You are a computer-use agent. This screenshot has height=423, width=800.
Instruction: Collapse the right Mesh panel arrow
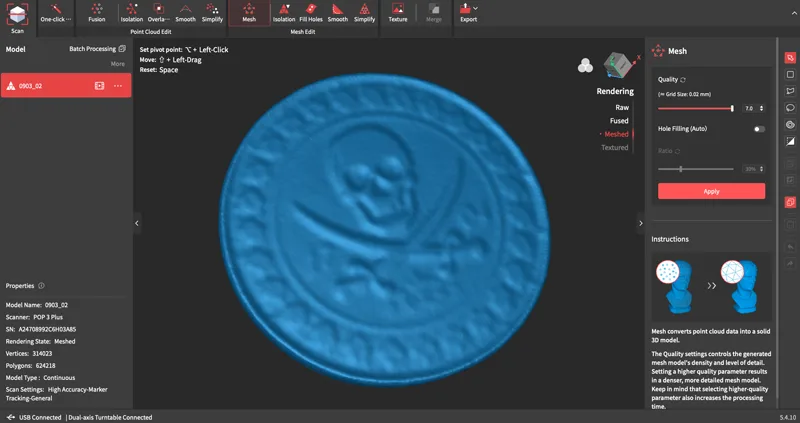click(x=641, y=223)
